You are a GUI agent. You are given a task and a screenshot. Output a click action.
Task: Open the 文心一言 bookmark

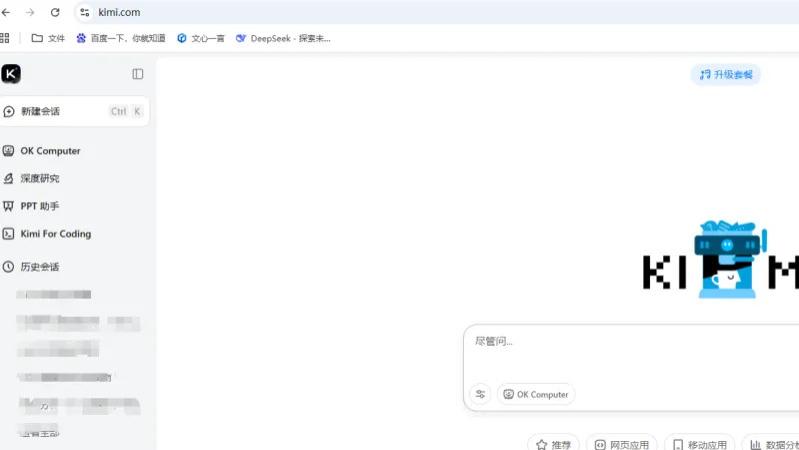(x=201, y=38)
